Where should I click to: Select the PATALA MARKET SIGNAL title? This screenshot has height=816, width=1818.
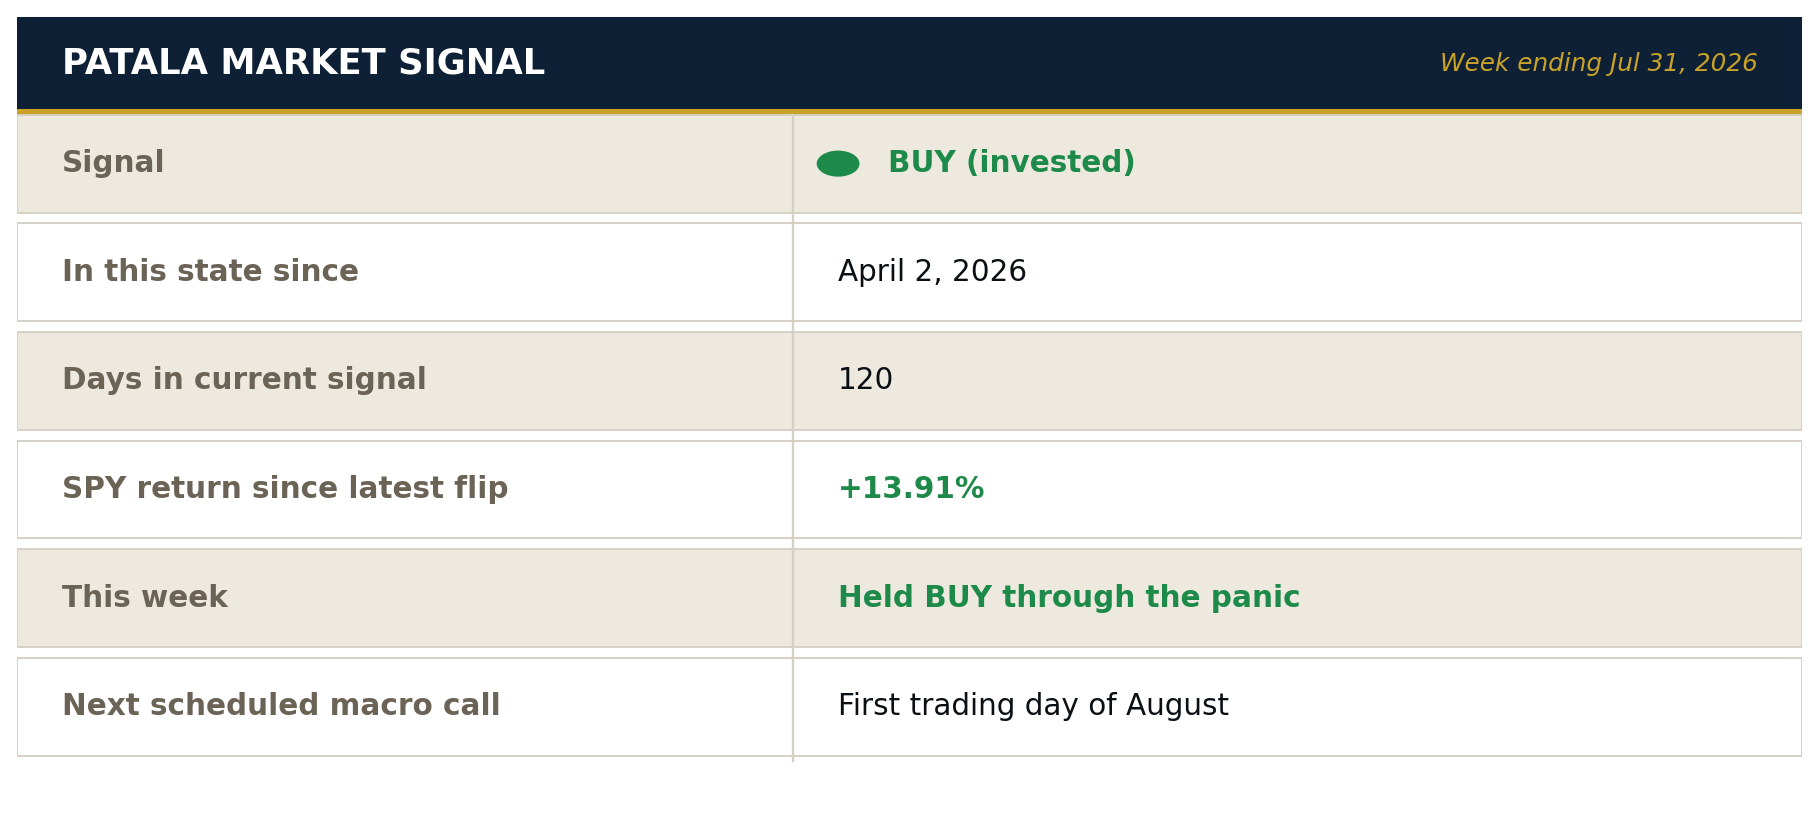coord(303,63)
